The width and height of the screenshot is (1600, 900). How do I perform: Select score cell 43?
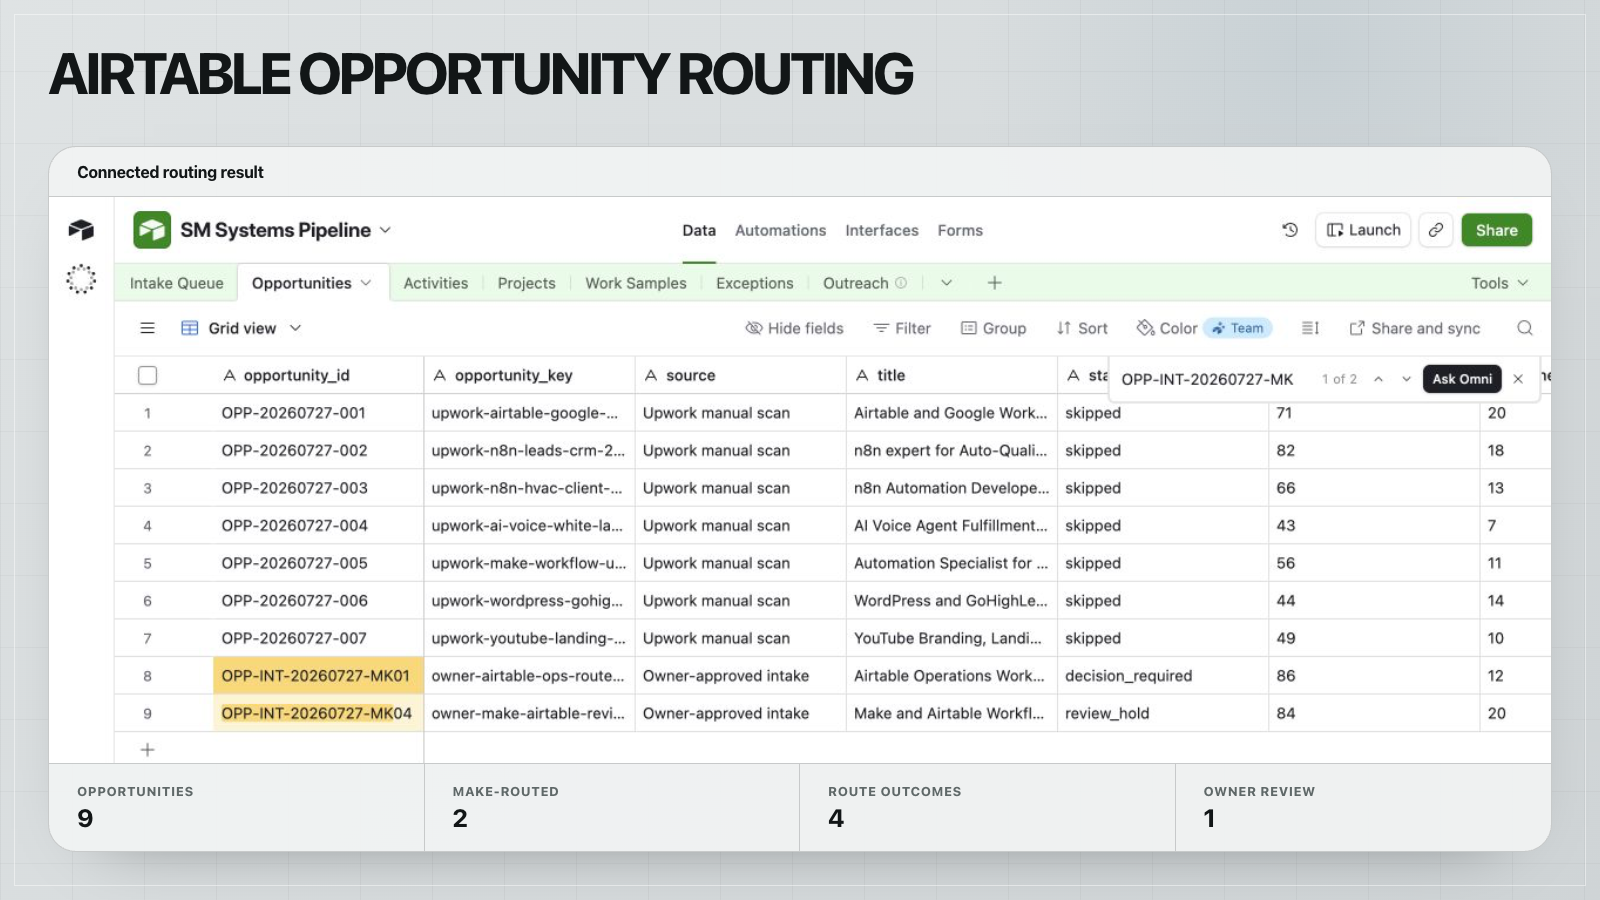point(1374,525)
